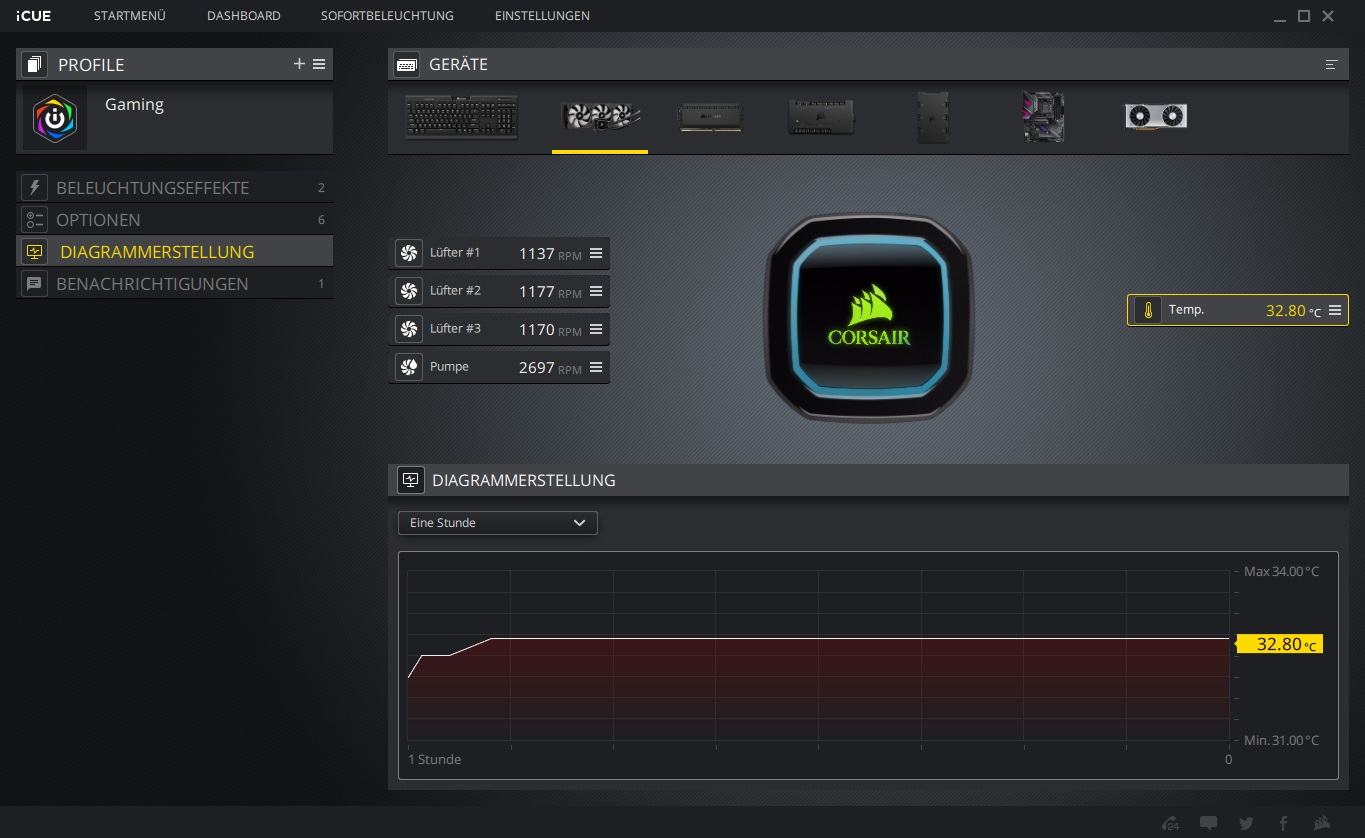Screen dimensions: 1365x838
Task: Click the Lüfter #1 fan icon
Action: point(408,253)
